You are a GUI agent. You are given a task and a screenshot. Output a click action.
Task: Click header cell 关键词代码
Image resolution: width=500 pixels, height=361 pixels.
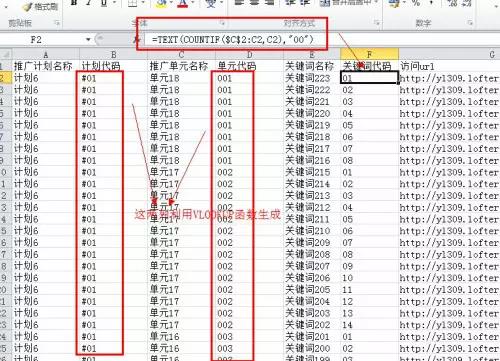click(369, 66)
